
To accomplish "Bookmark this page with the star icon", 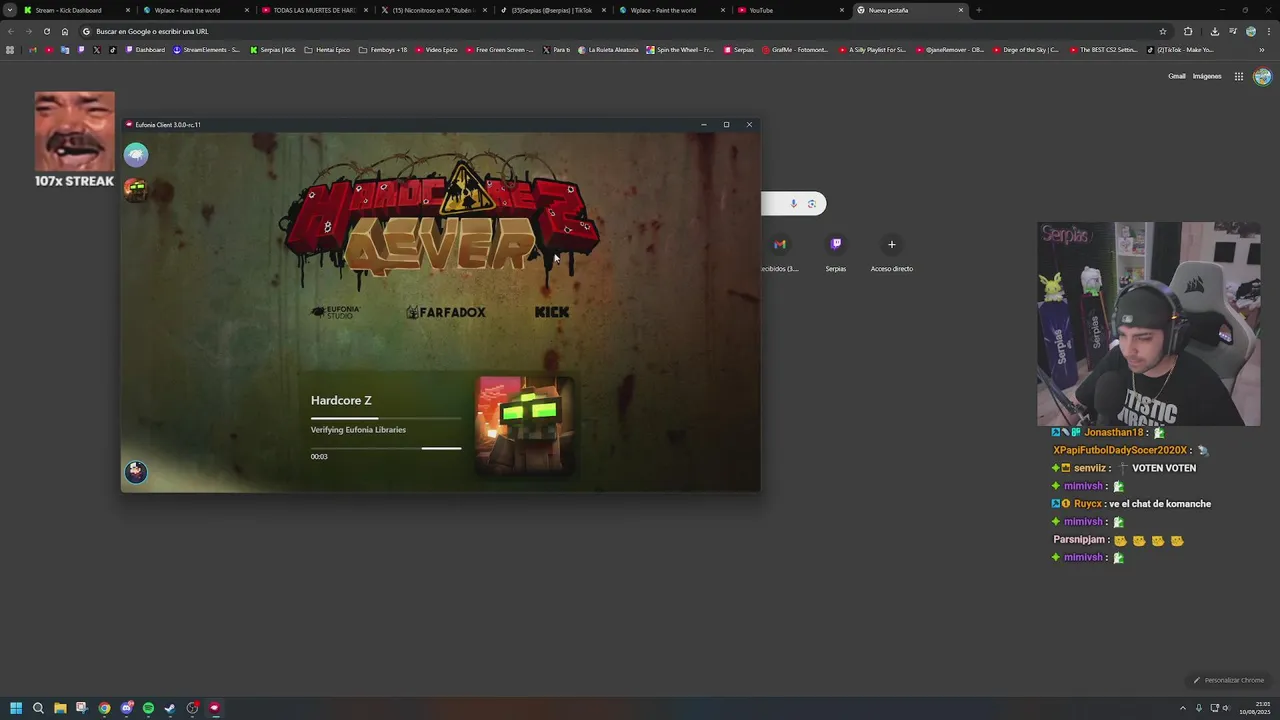I will coord(1163,31).
